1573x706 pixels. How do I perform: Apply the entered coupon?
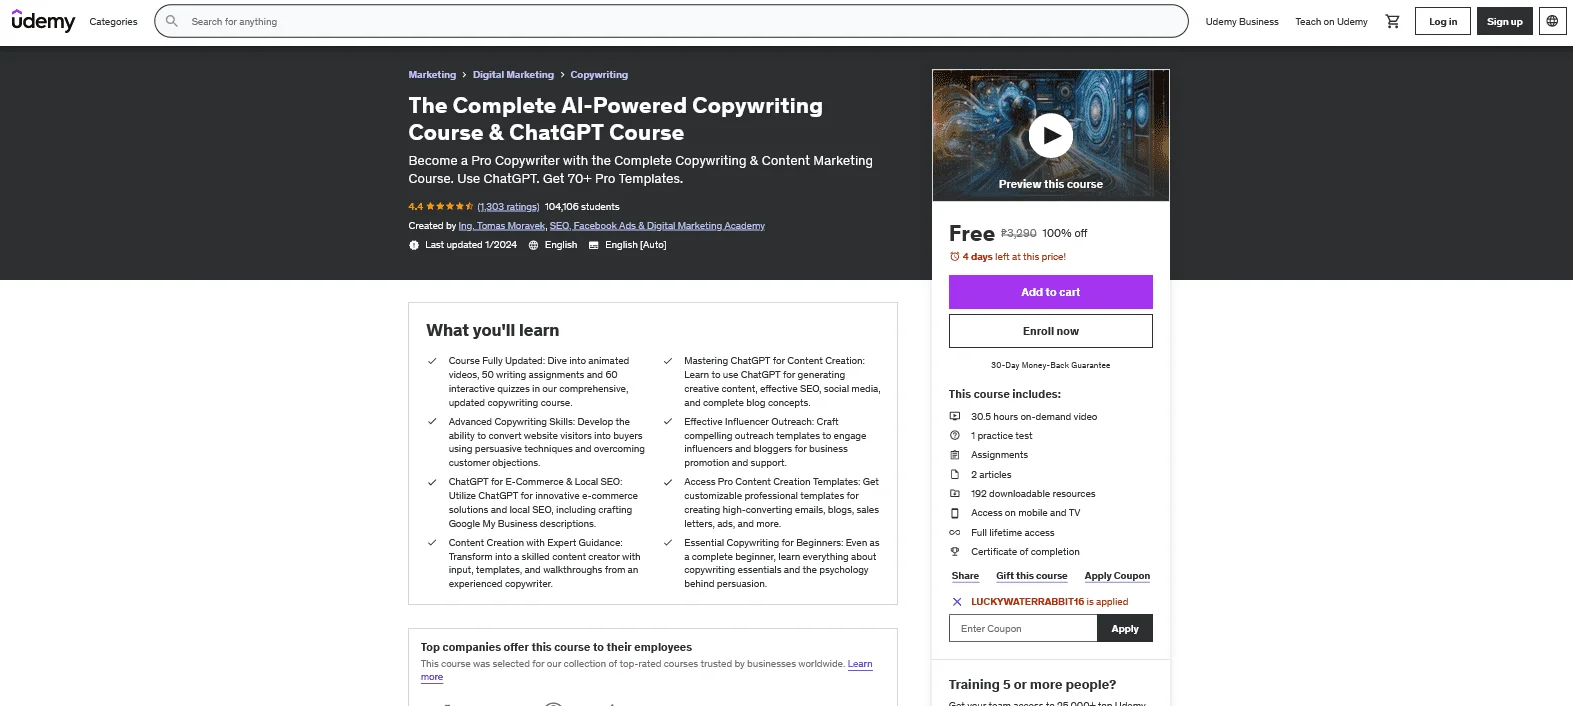[x=1125, y=628]
